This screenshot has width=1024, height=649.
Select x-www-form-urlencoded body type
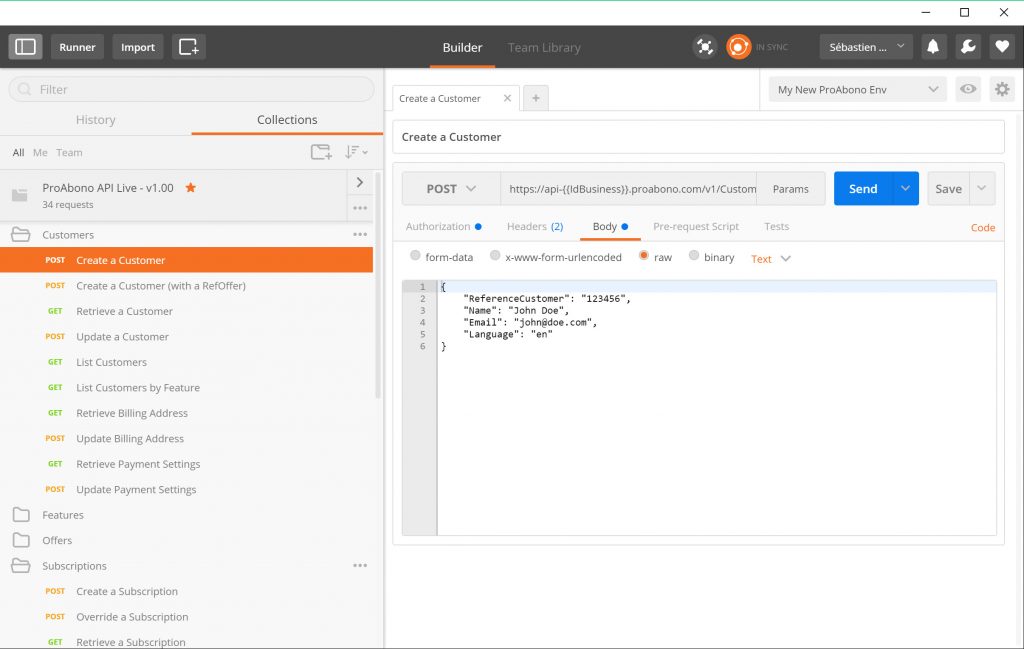tap(495, 256)
